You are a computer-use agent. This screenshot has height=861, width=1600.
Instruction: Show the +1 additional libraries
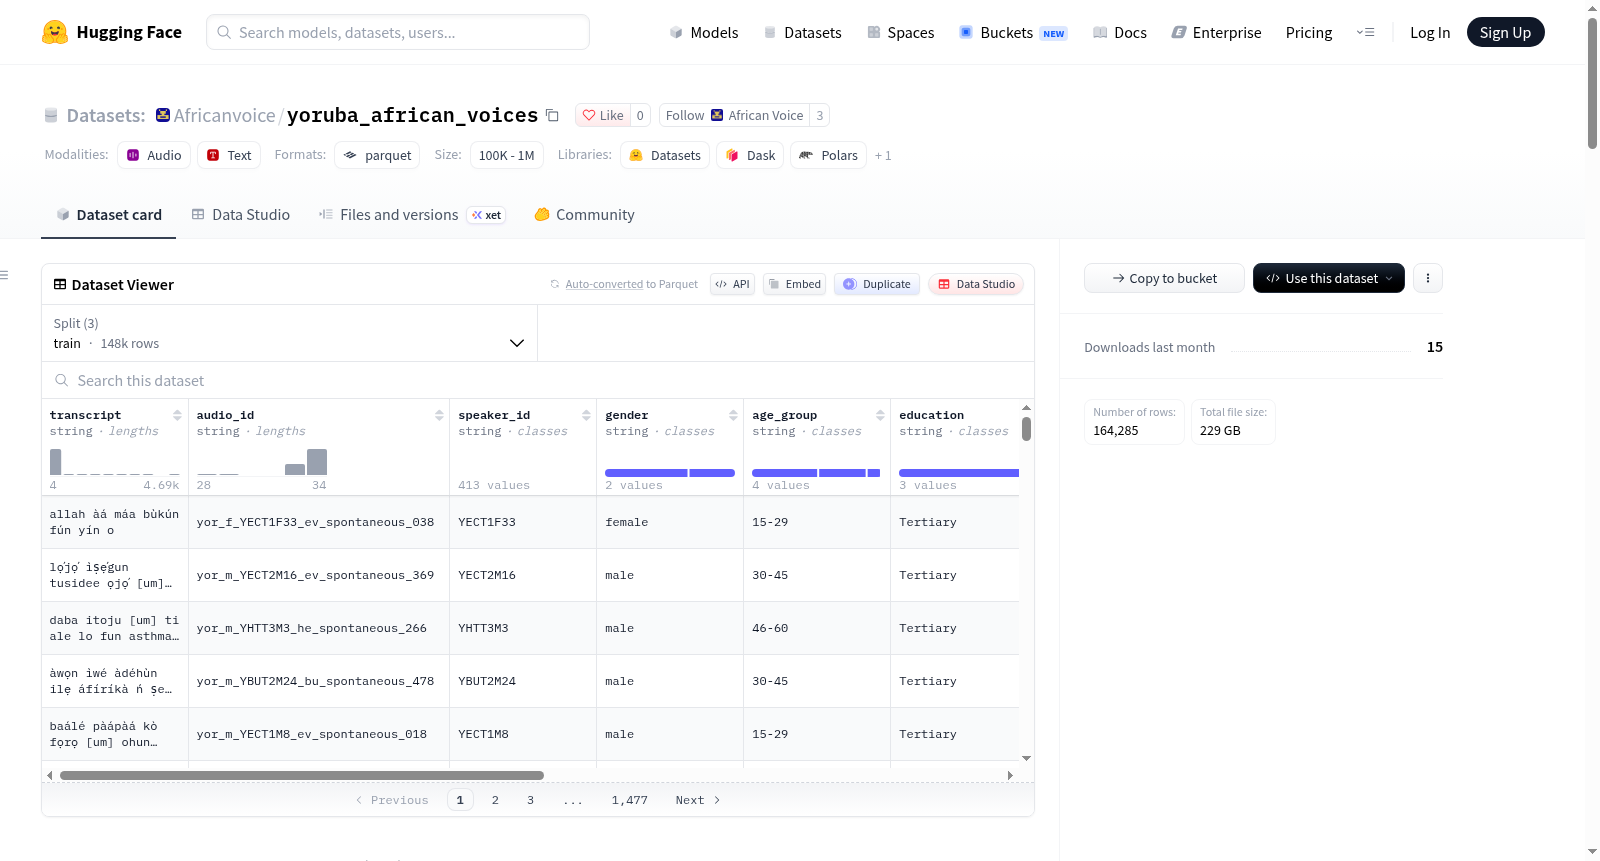point(883,155)
